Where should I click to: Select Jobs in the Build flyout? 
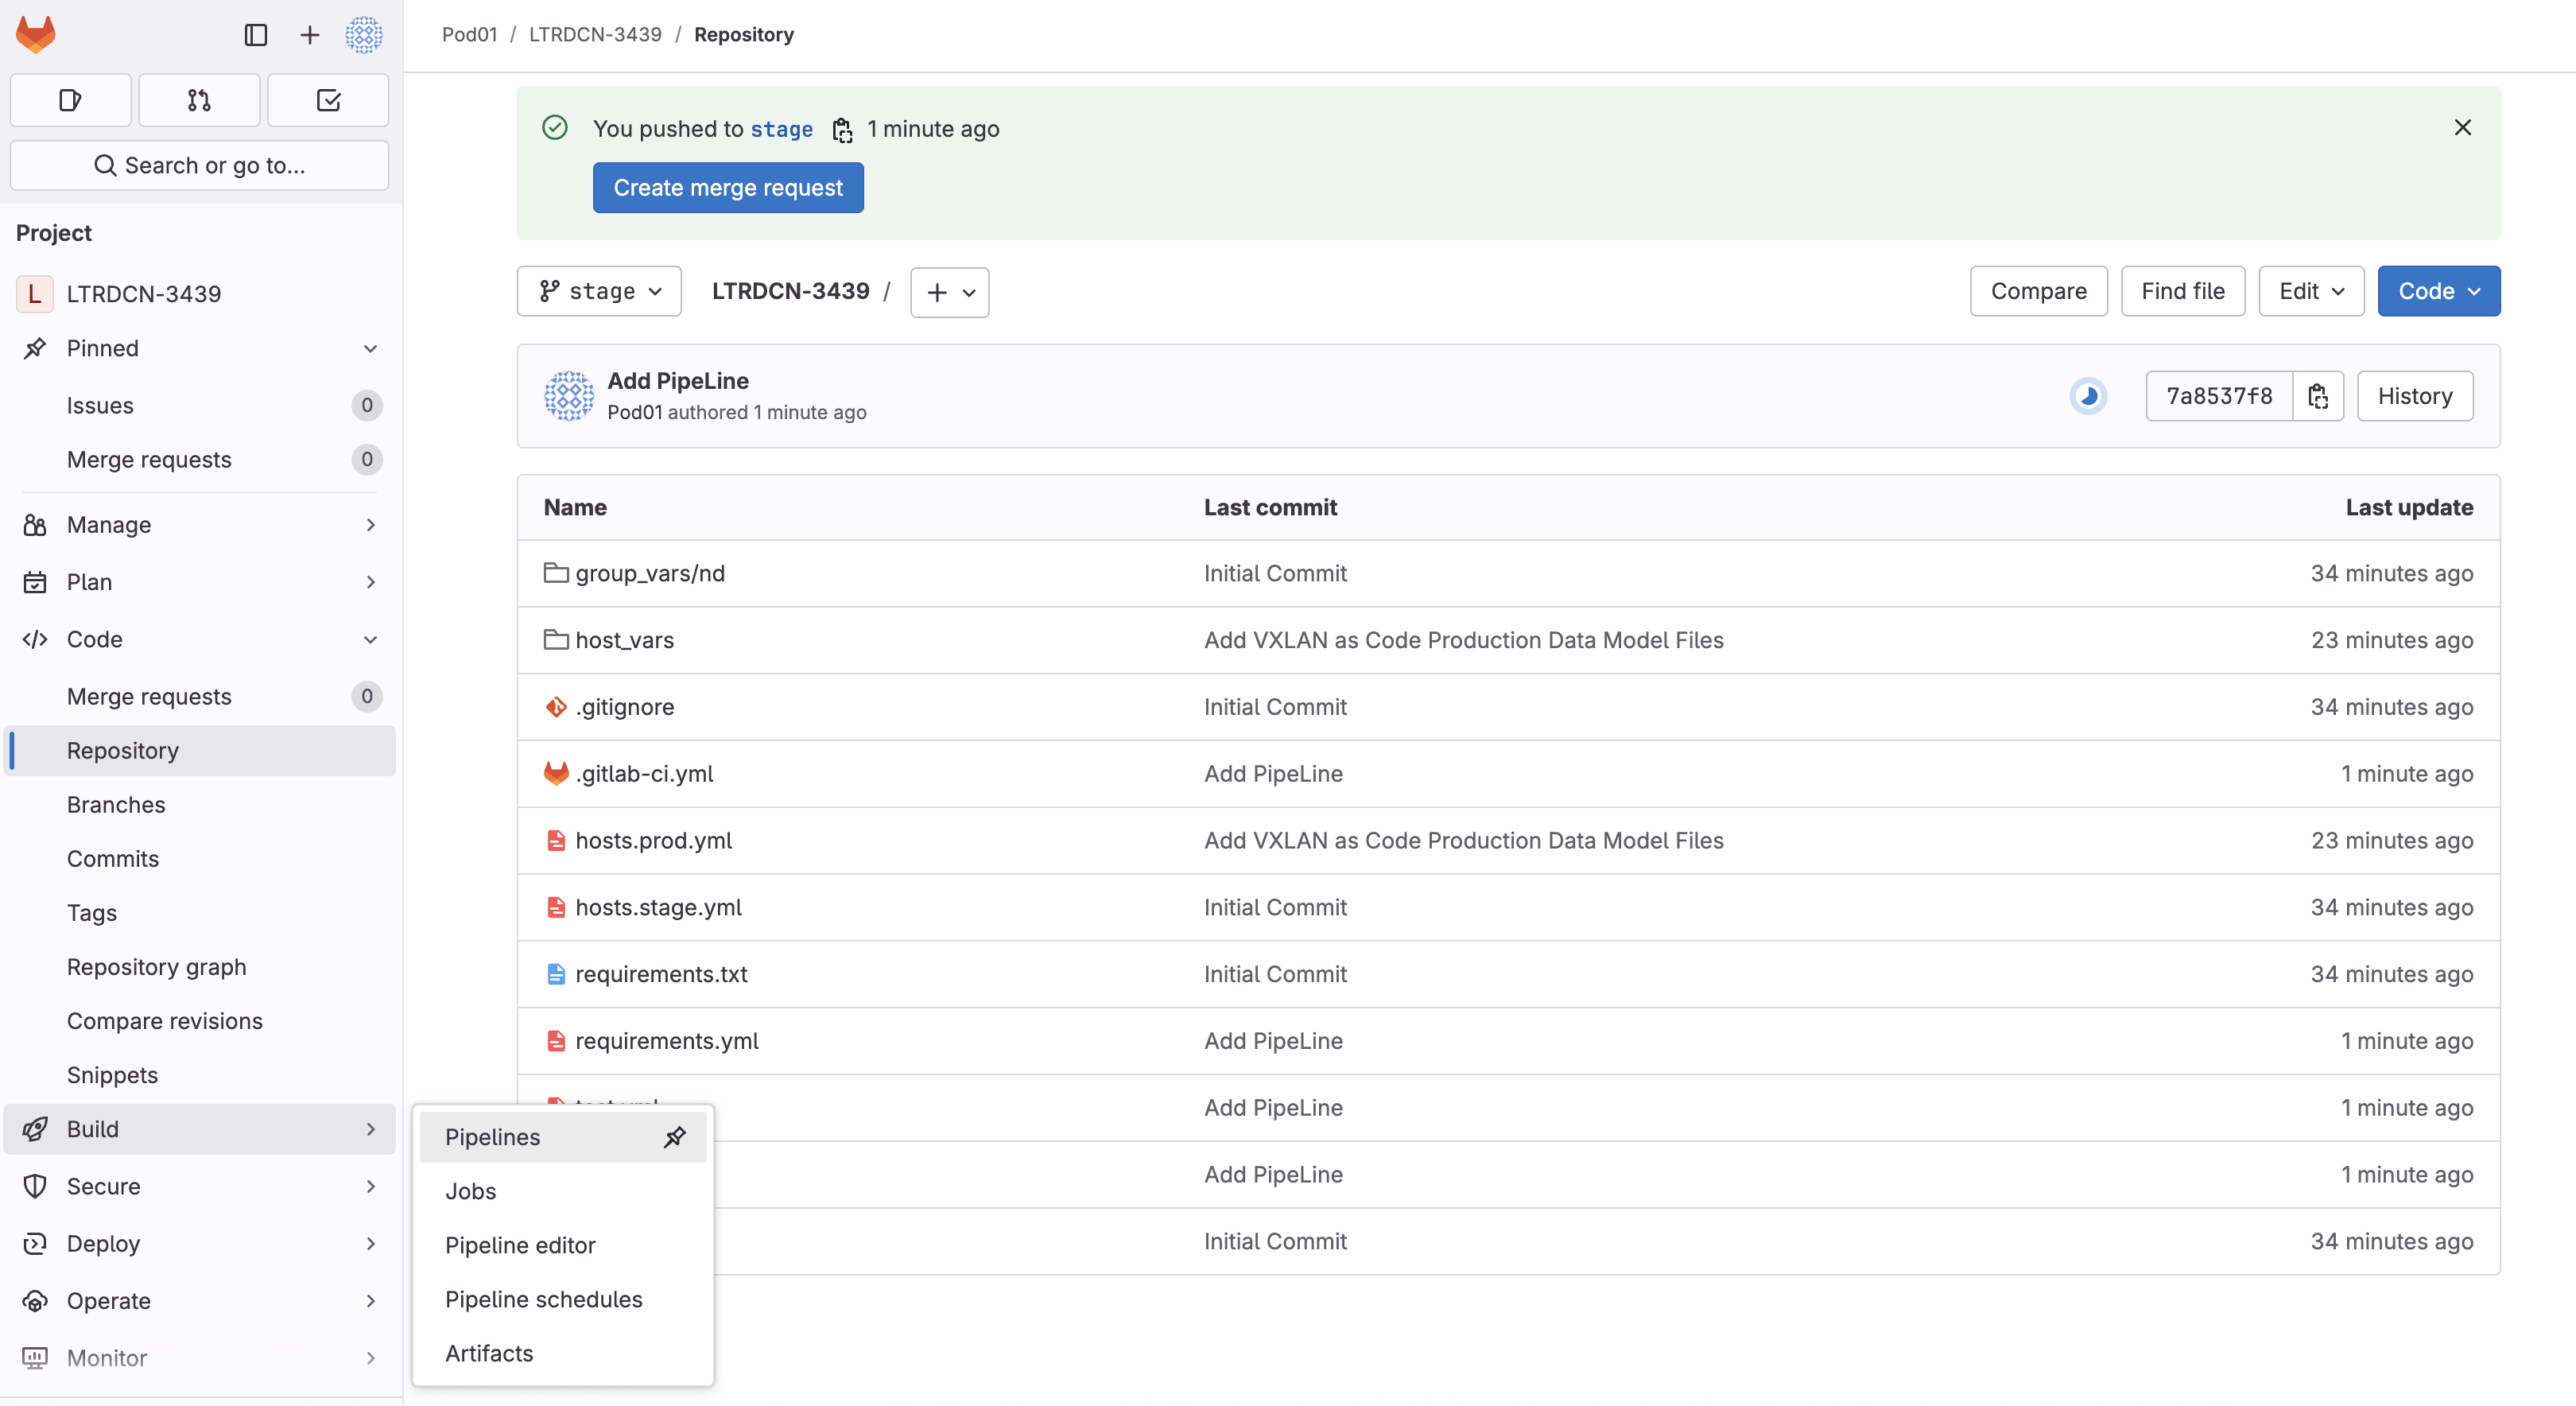point(470,1191)
